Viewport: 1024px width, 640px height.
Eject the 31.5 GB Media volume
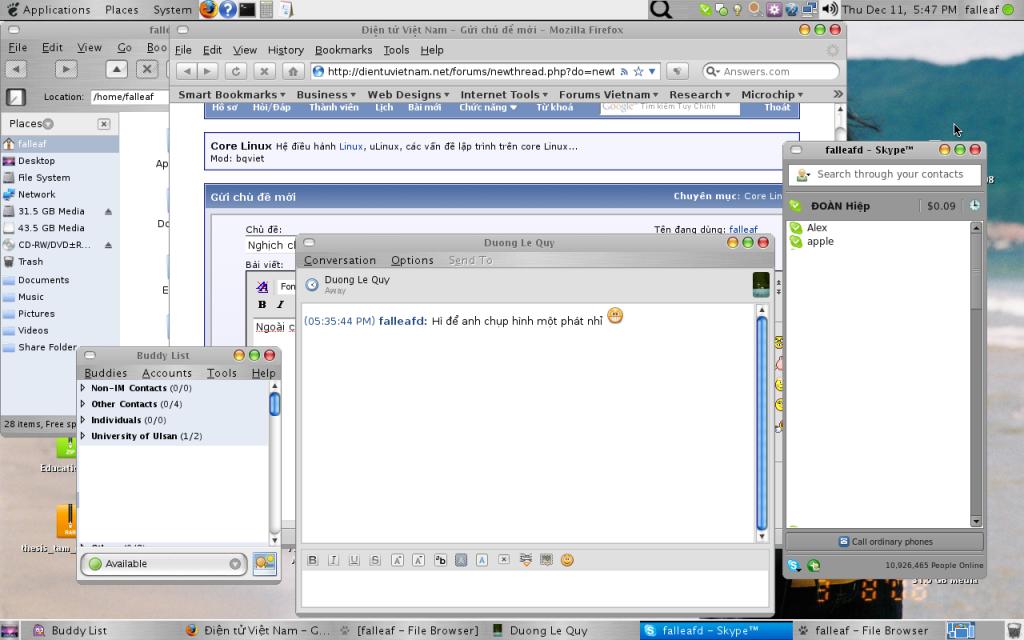coord(108,212)
